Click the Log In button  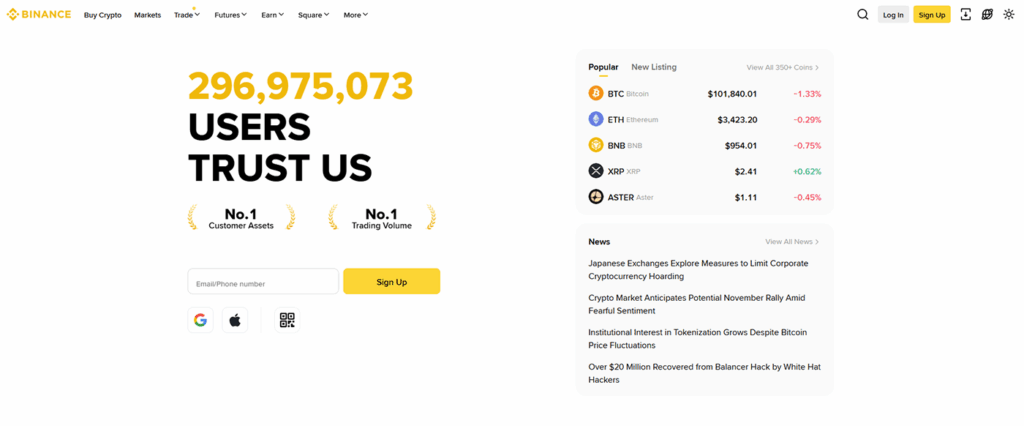[x=893, y=15]
